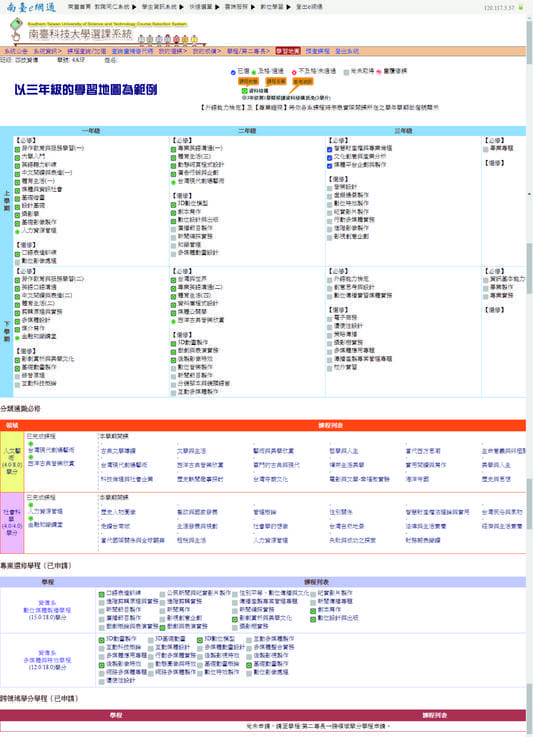Click gray status icon beside 知識管理
The image size is (533, 737).
point(173,245)
